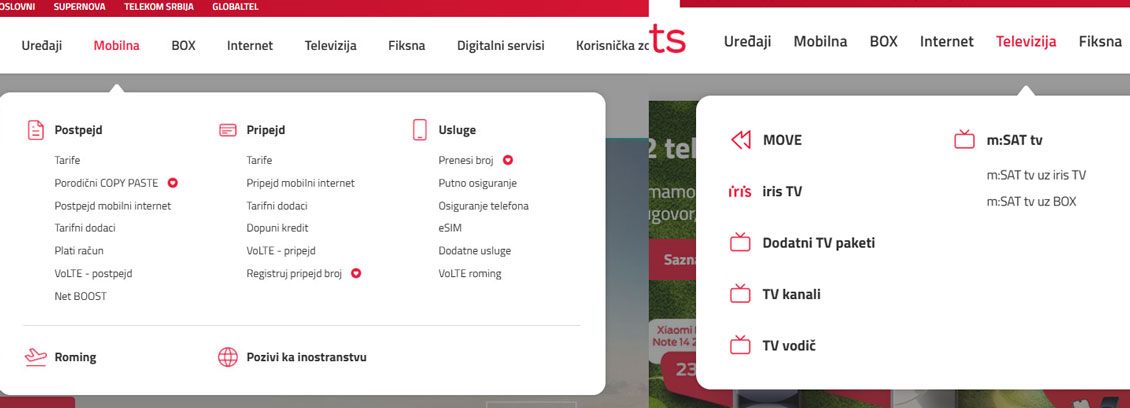
Task: Click the iris TV logo icon
Action: [740, 192]
